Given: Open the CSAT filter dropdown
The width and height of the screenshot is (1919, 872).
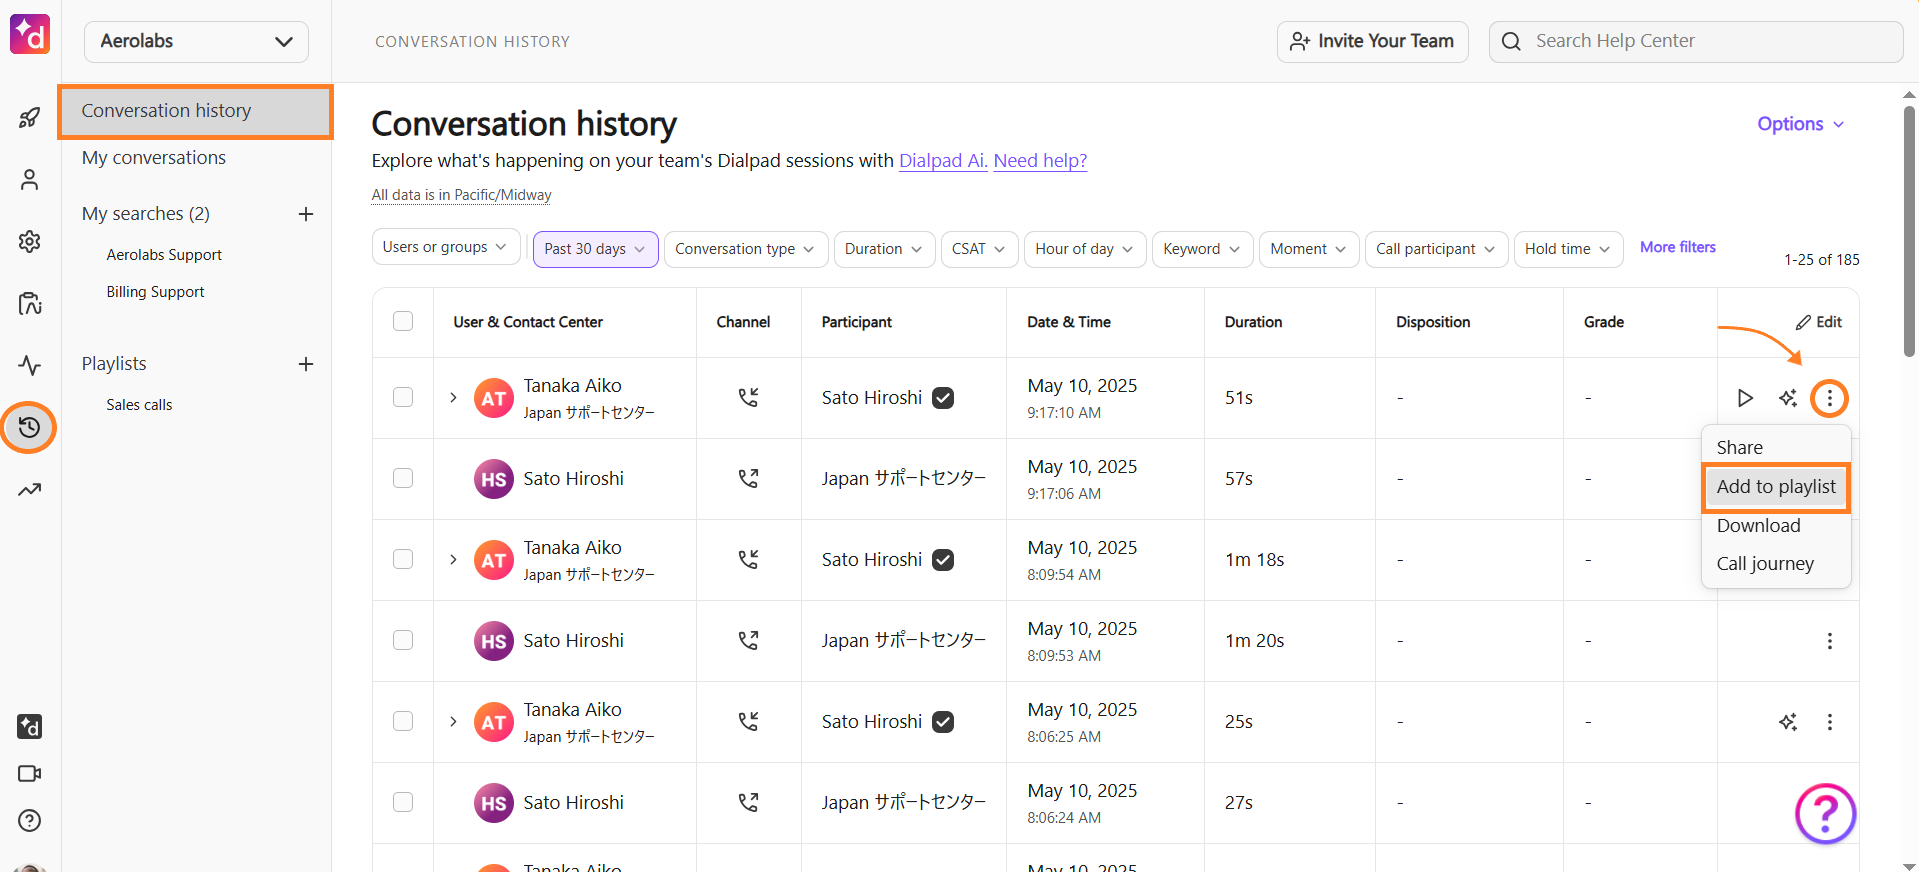Looking at the screenshot, I should (x=979, y=249).
